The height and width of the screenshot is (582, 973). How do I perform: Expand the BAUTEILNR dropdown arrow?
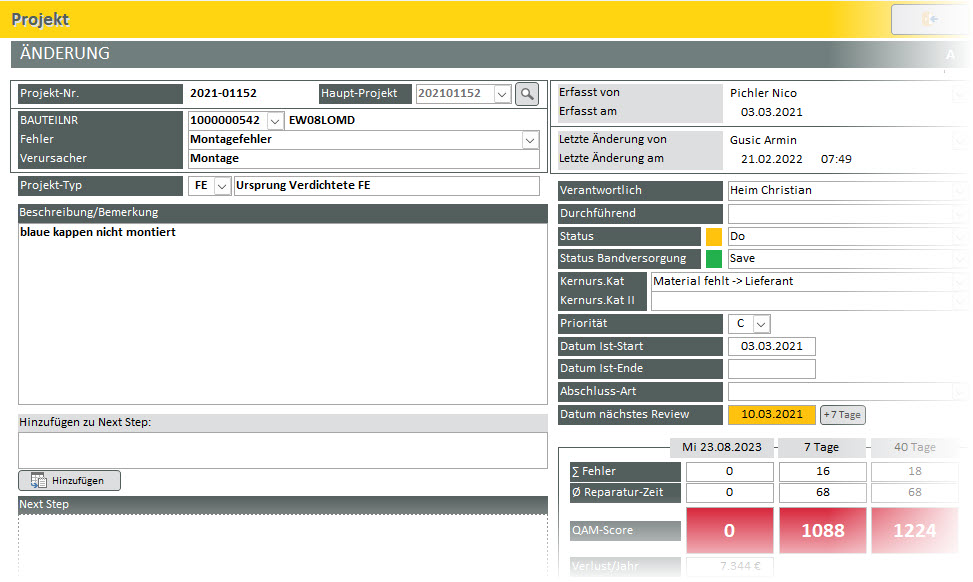(275, 121)
